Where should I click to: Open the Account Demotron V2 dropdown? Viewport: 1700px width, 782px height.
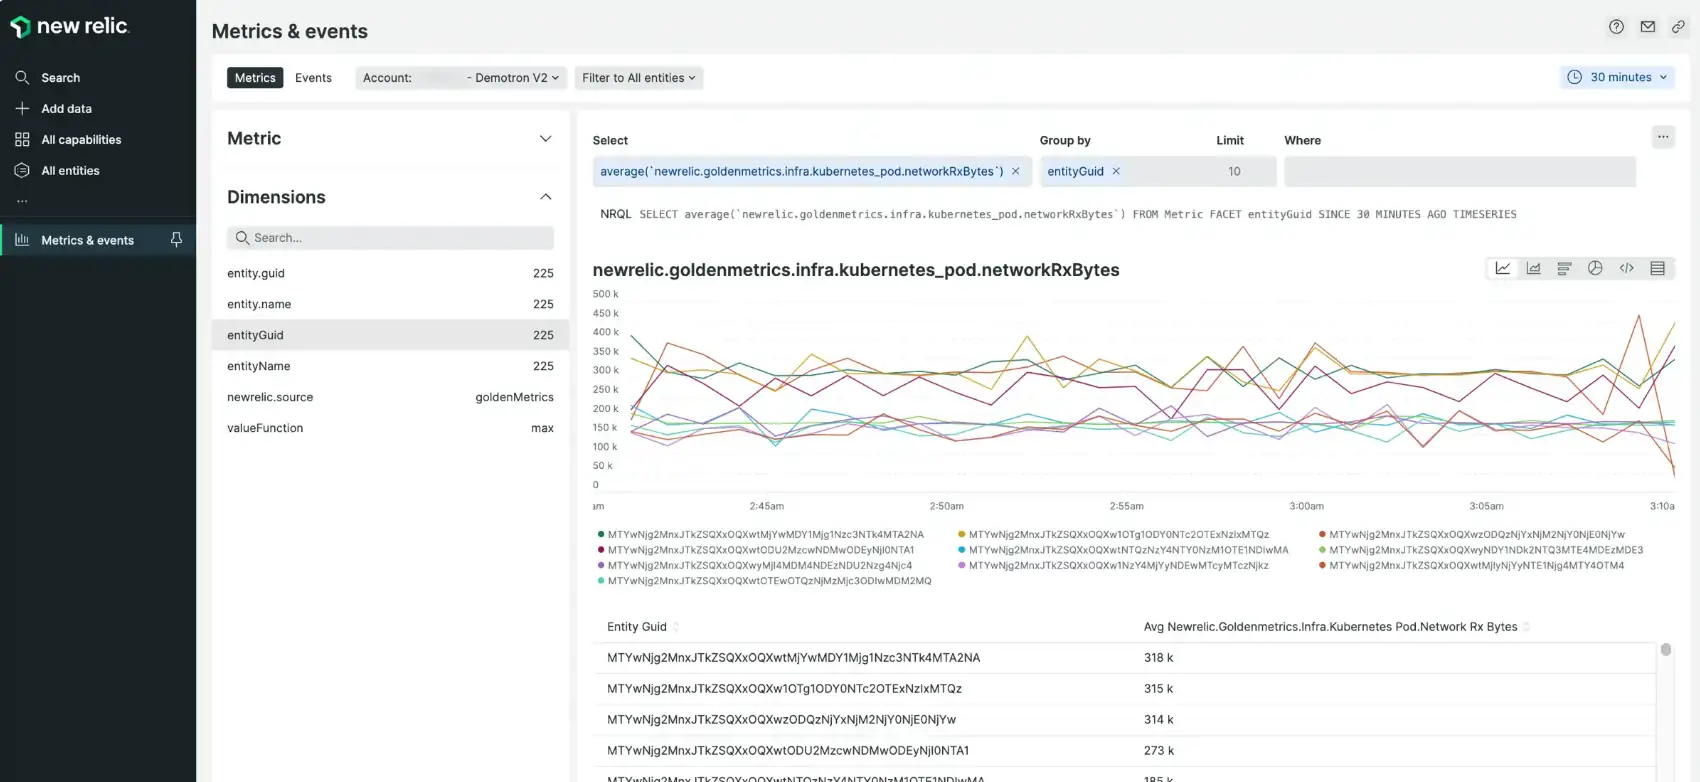461,78
